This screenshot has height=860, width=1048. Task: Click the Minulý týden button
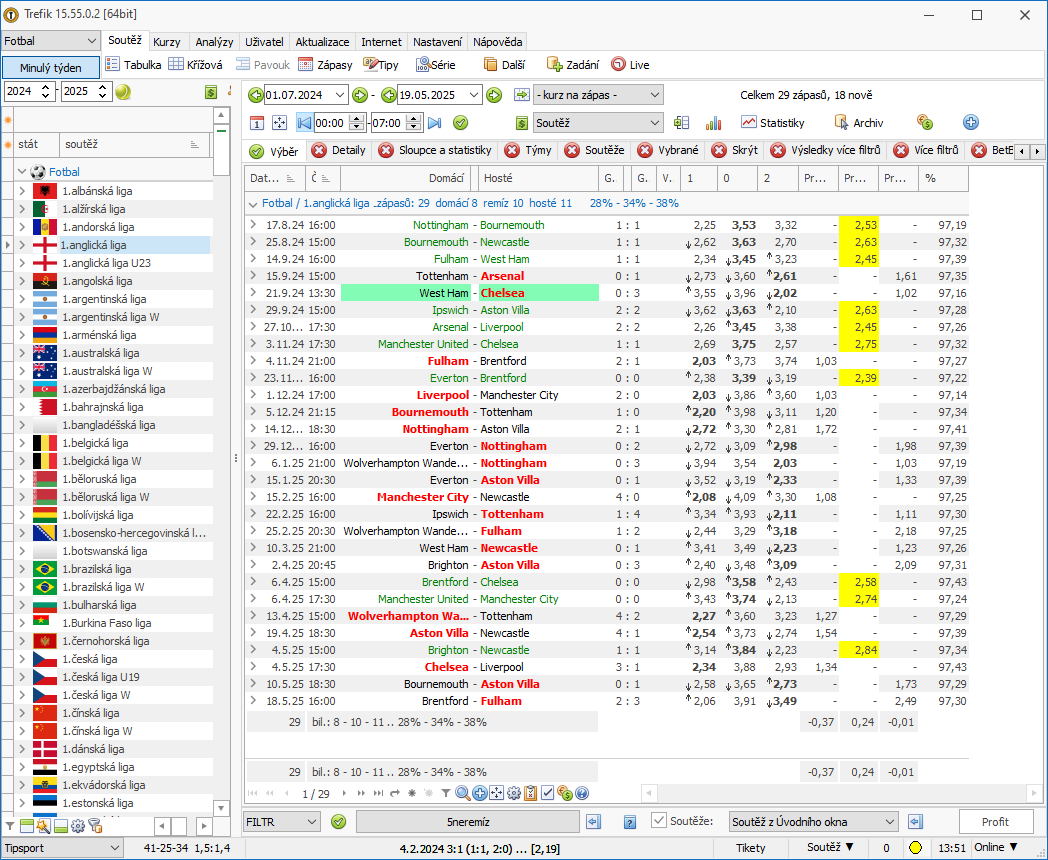51,67
